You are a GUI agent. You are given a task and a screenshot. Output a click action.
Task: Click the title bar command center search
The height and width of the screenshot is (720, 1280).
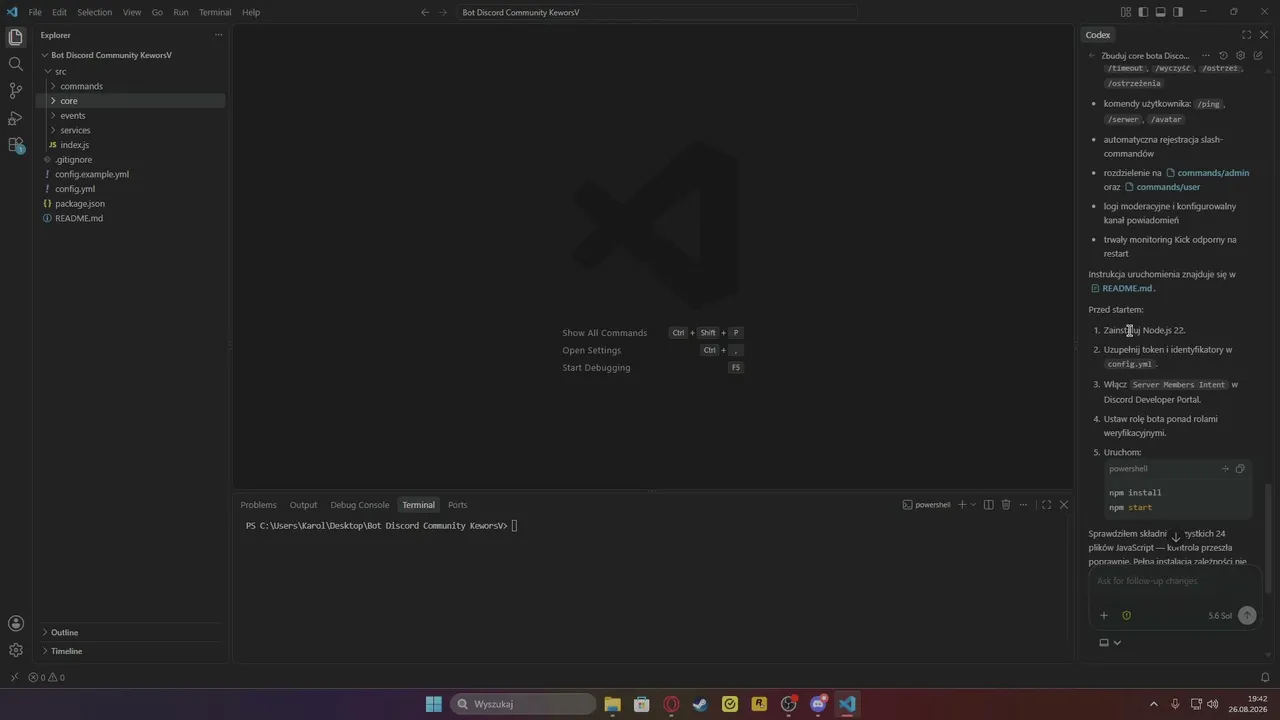pyautogui.click(x=658, y=12)
